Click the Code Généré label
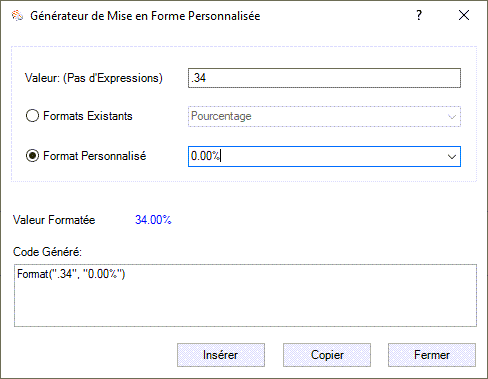Screen dimensions: 488x379 (x=47, y=252)
